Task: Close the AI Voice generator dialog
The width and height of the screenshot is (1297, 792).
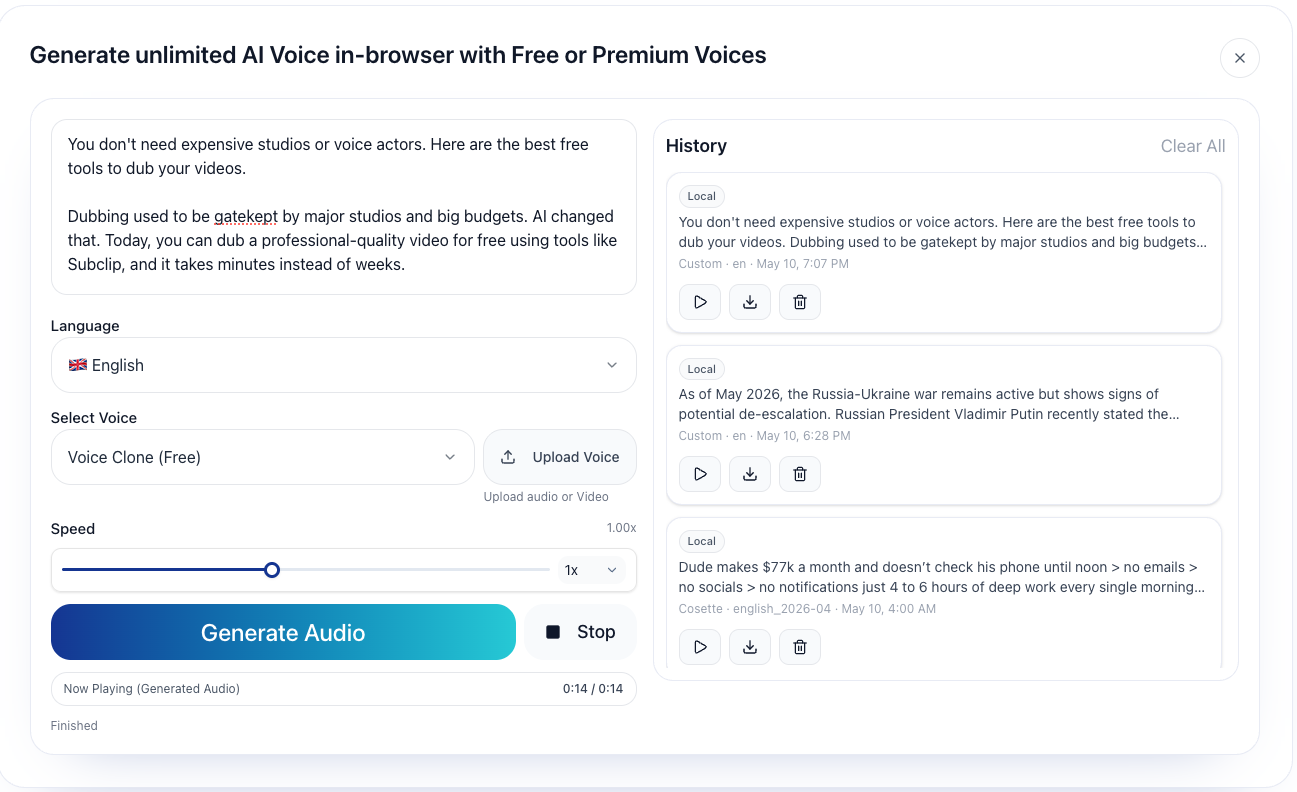Action: coord(1239,58)
